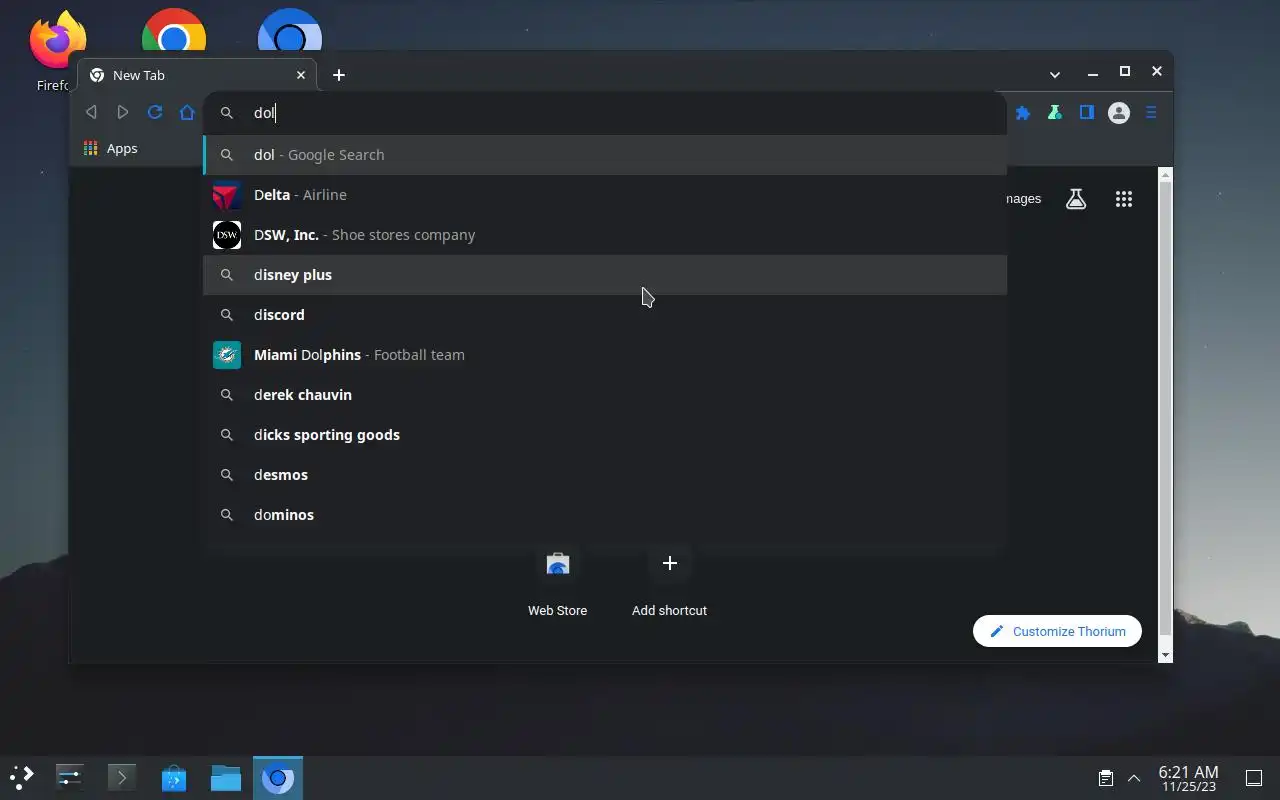Choose the DSW, Inc. suggestion

coord(605,235)
